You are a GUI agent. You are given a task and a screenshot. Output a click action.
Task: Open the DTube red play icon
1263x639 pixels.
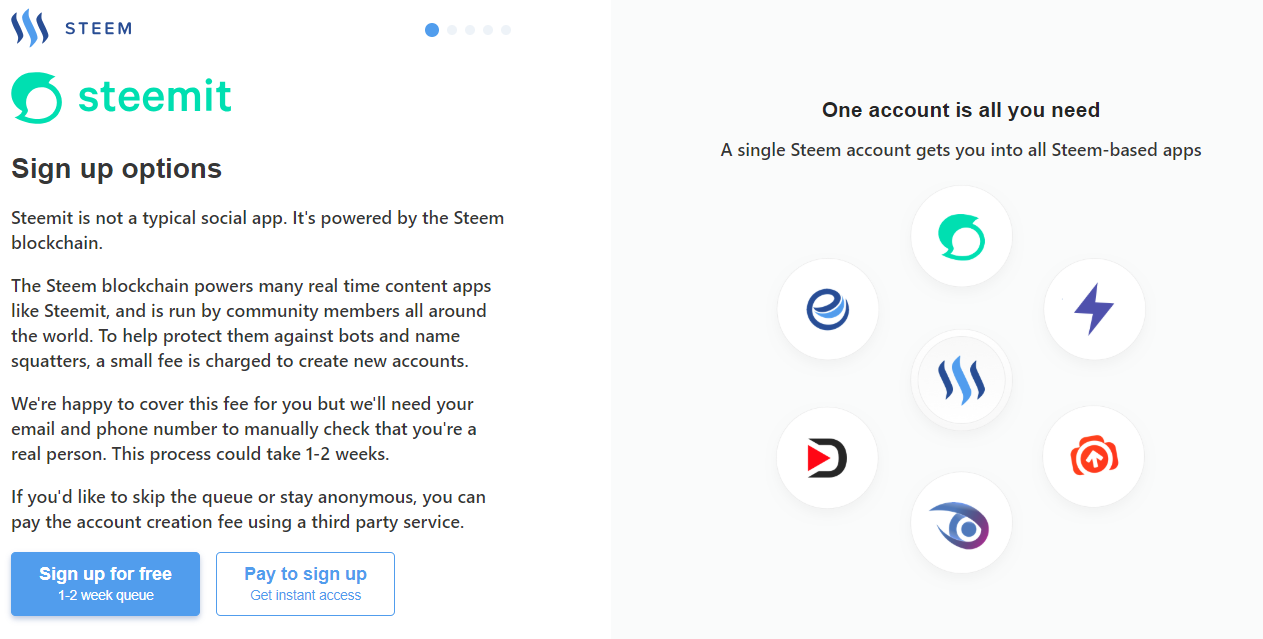(x=827, y=458)
